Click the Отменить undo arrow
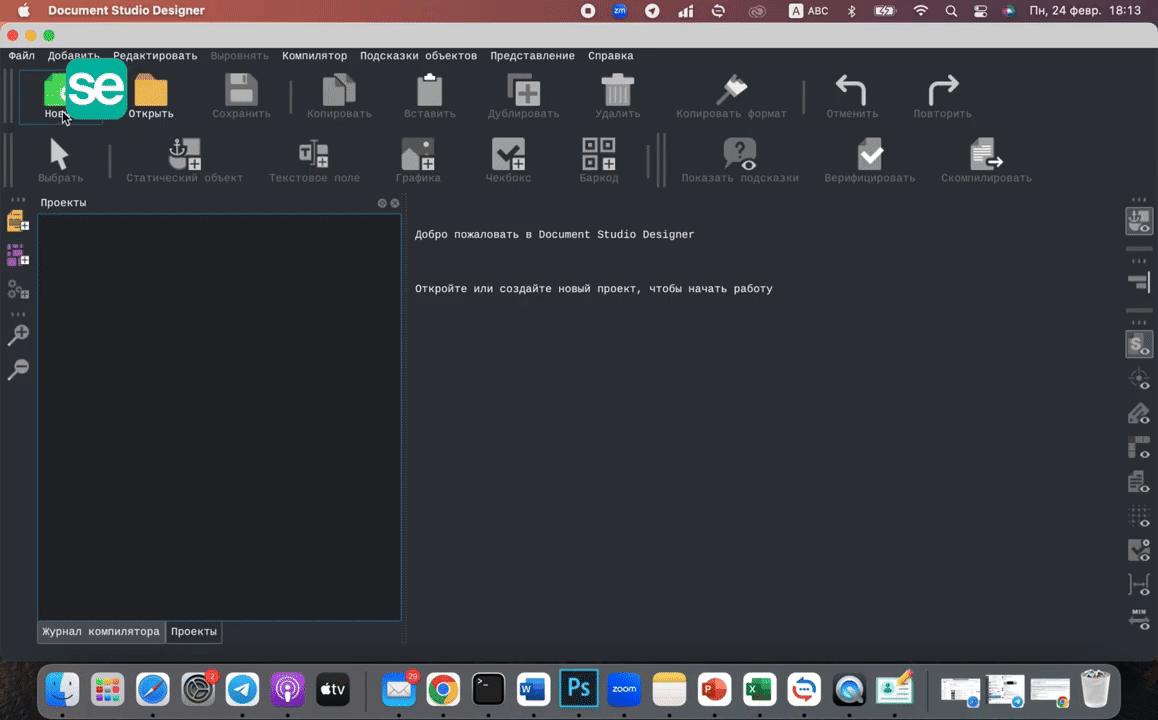 [852, 90]
